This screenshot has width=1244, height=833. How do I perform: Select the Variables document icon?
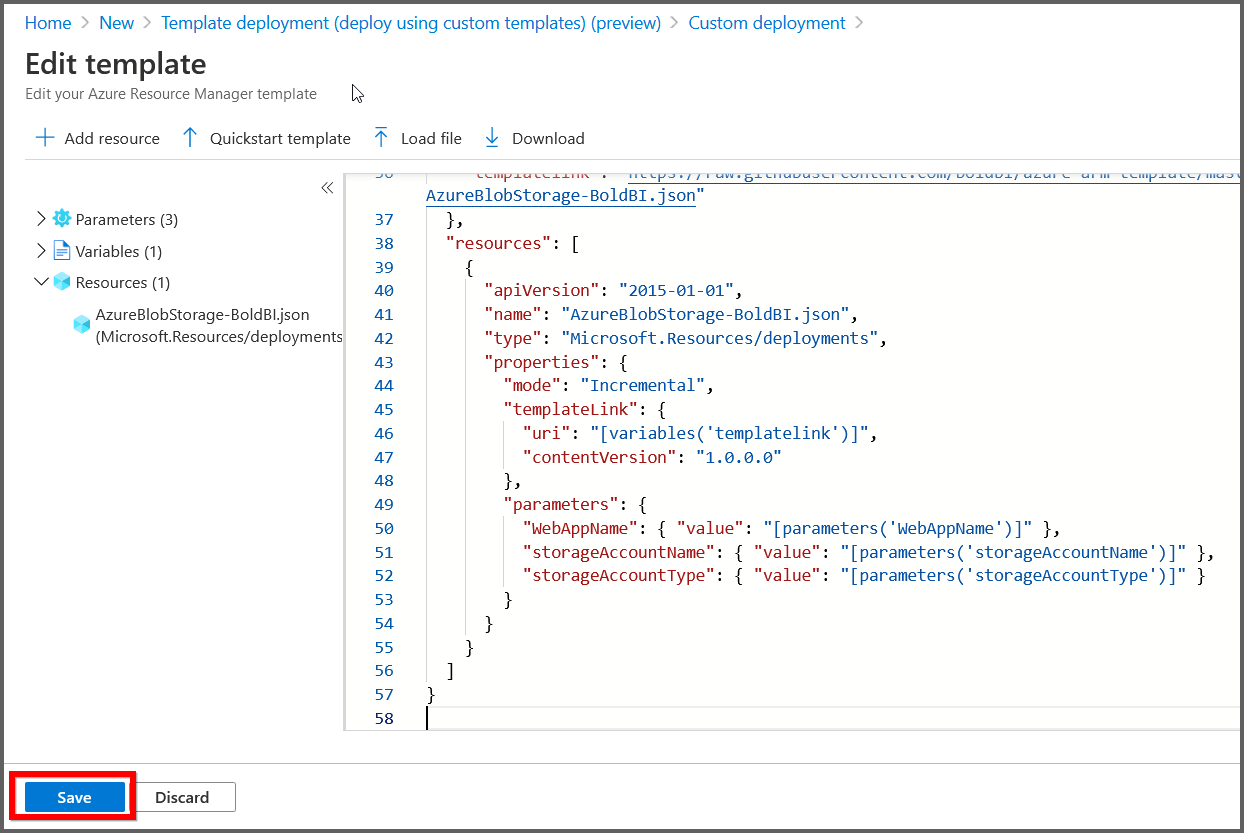[62, 250]
